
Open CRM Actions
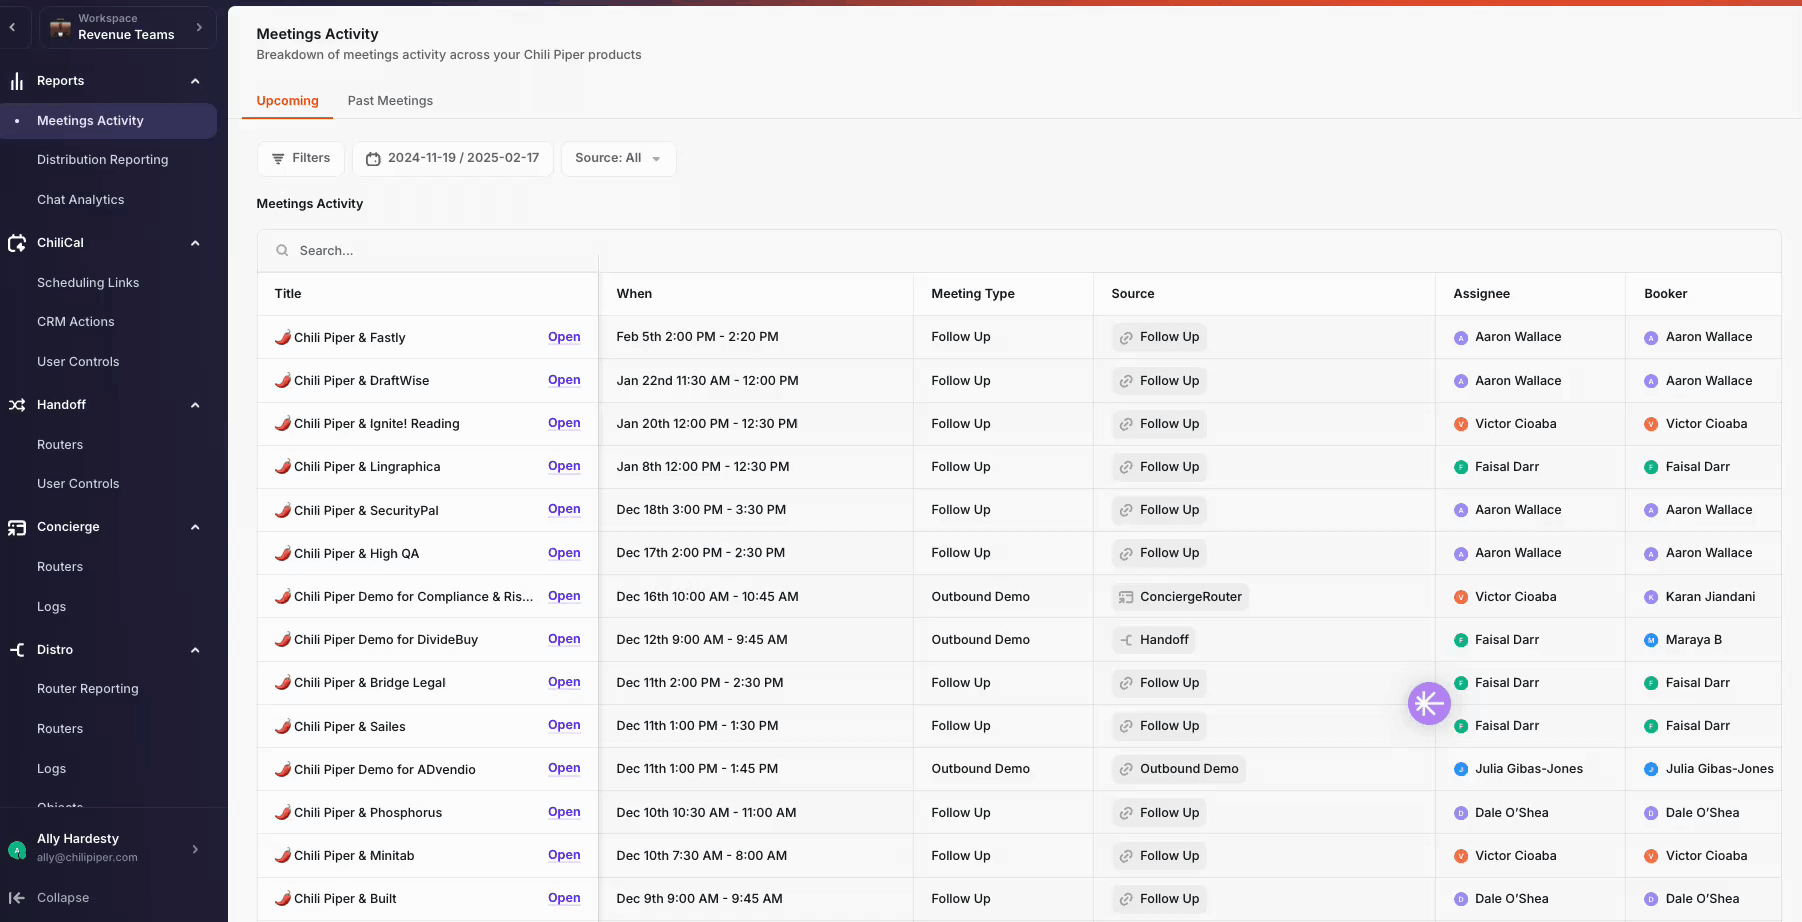coord(75,322)
